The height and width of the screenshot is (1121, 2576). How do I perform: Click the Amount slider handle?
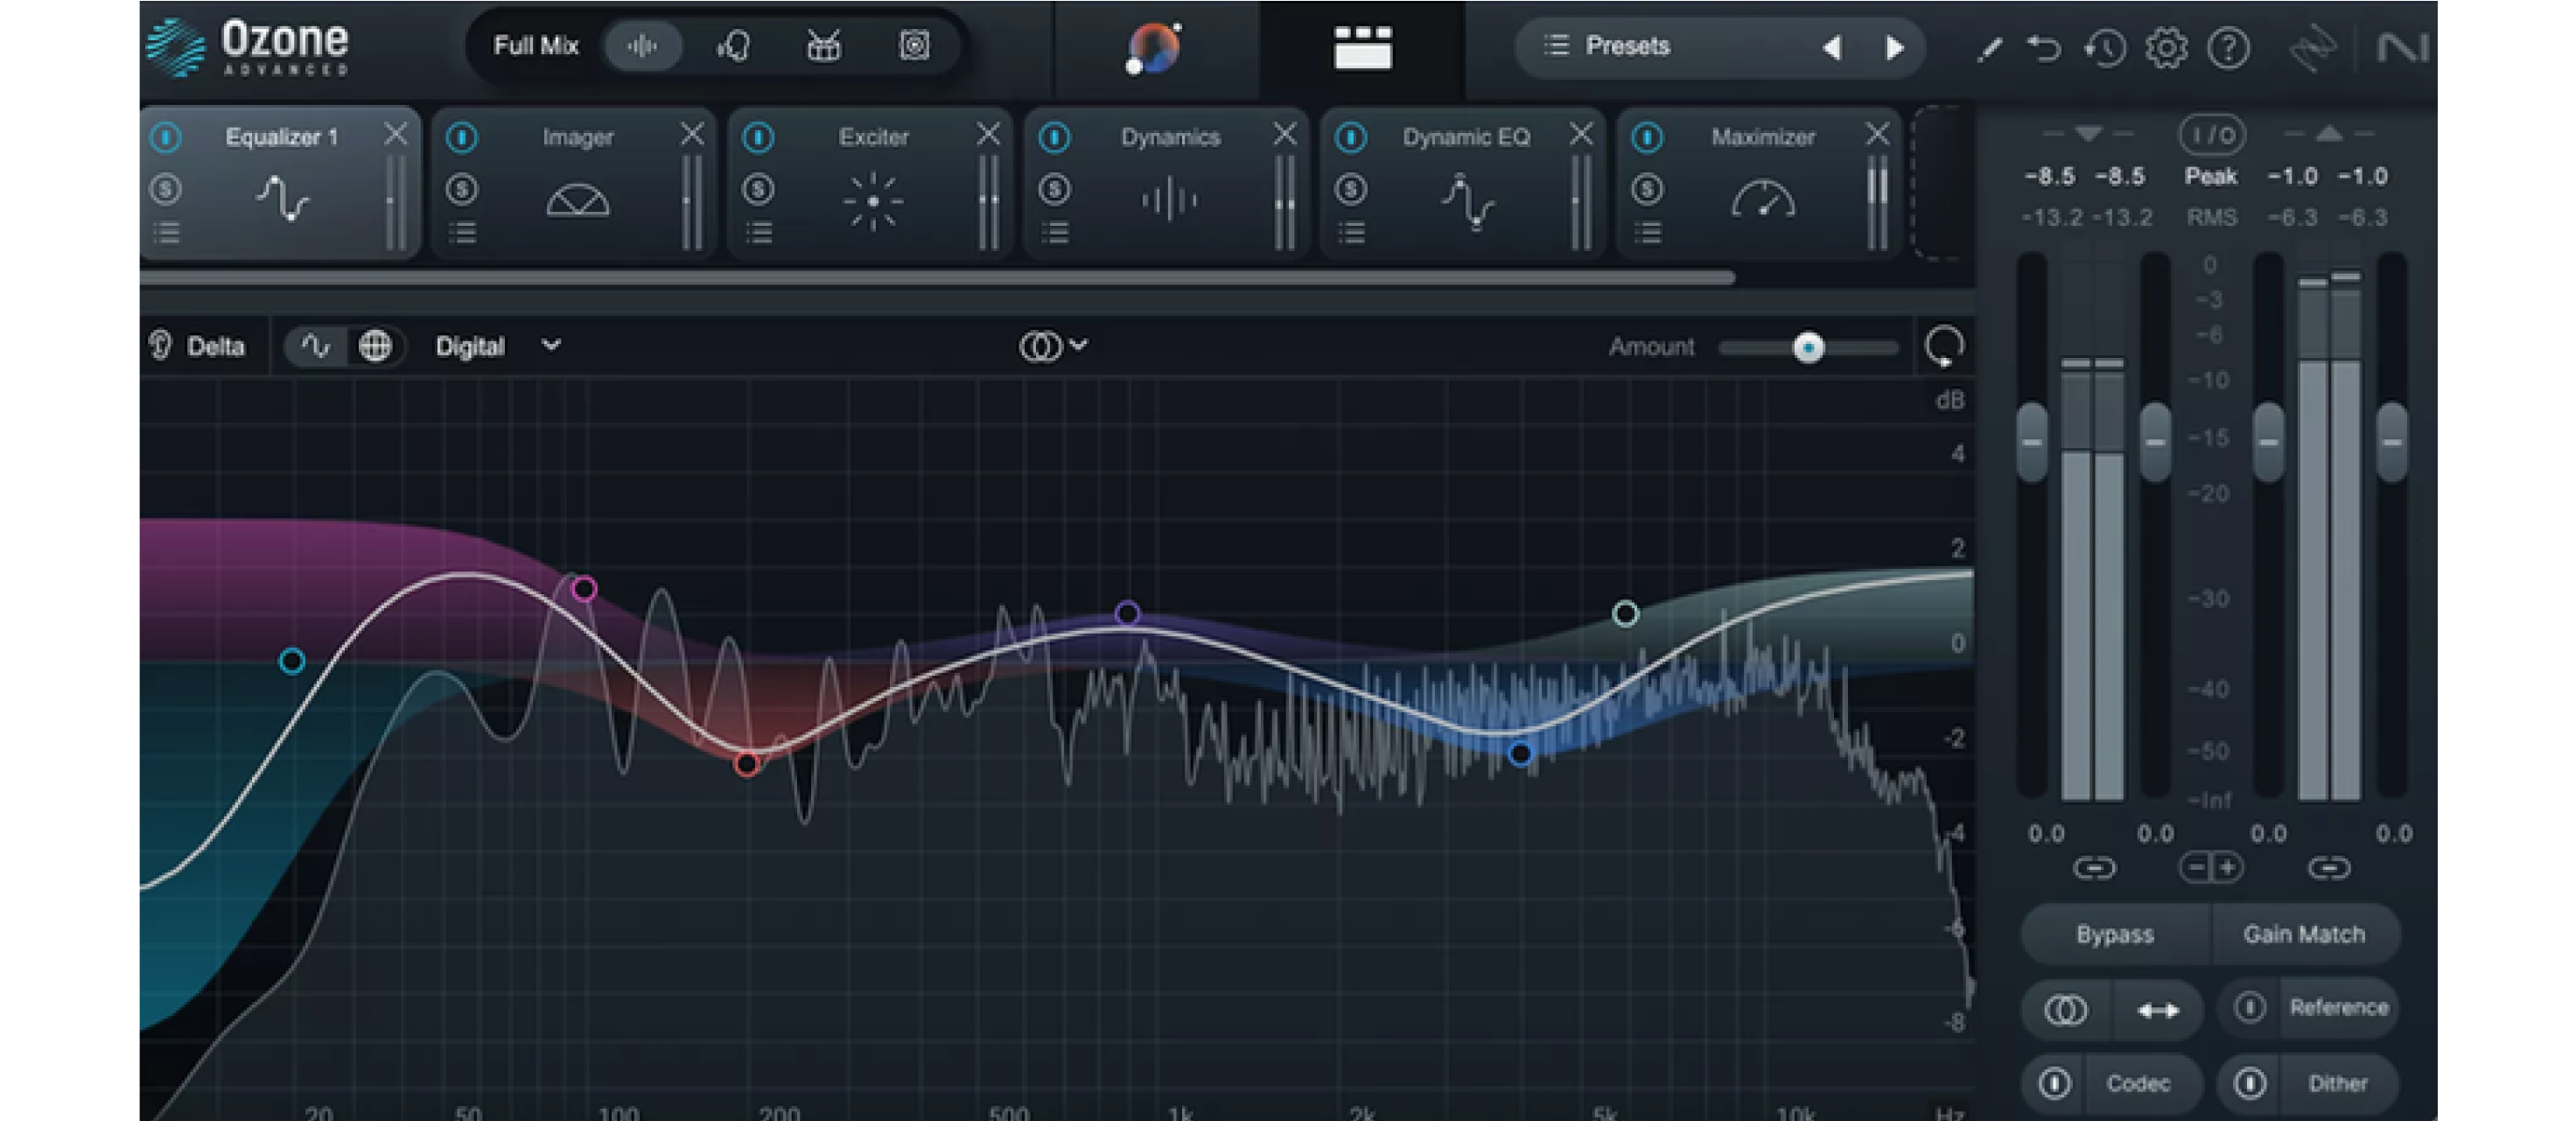1807,347
